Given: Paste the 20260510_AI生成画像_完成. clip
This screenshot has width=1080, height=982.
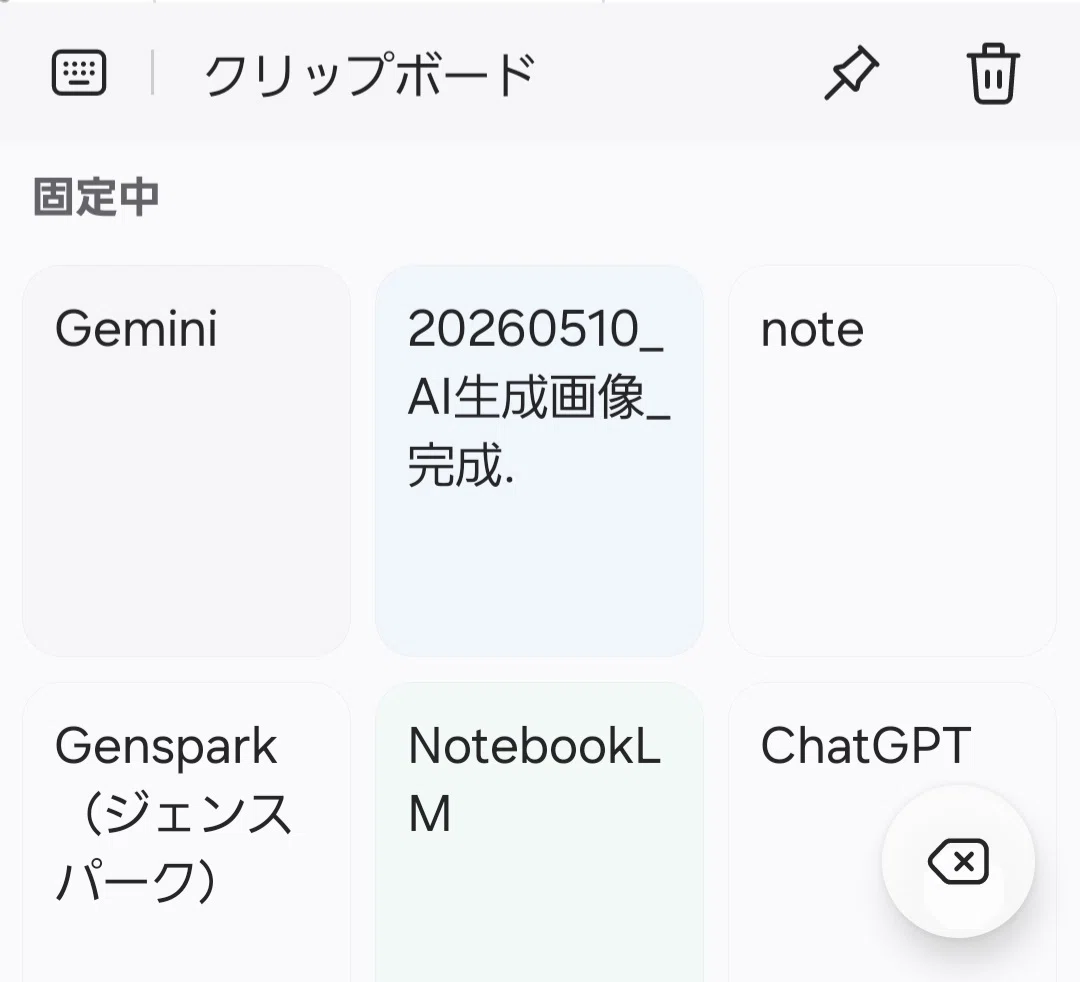Looking at the screenshot, I should point(539,461).
